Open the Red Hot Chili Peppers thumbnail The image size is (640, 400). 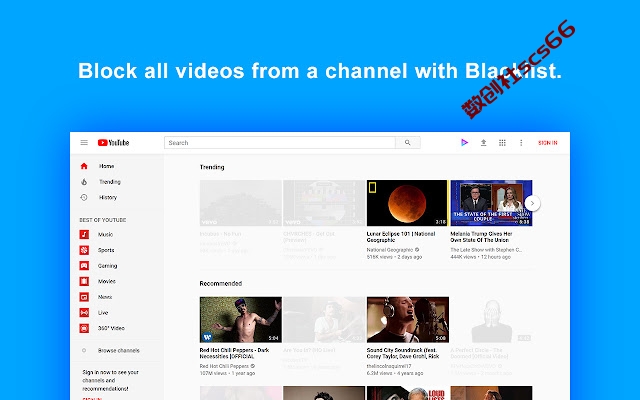click(240, 320)
